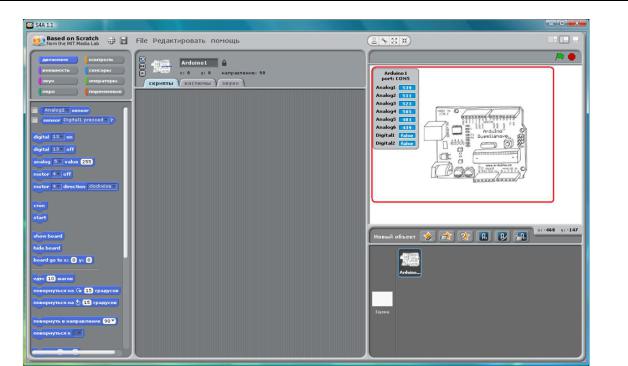Open 90 direction dropdown in point block
This screenshot has height=366, width=628.
(109, 321)
